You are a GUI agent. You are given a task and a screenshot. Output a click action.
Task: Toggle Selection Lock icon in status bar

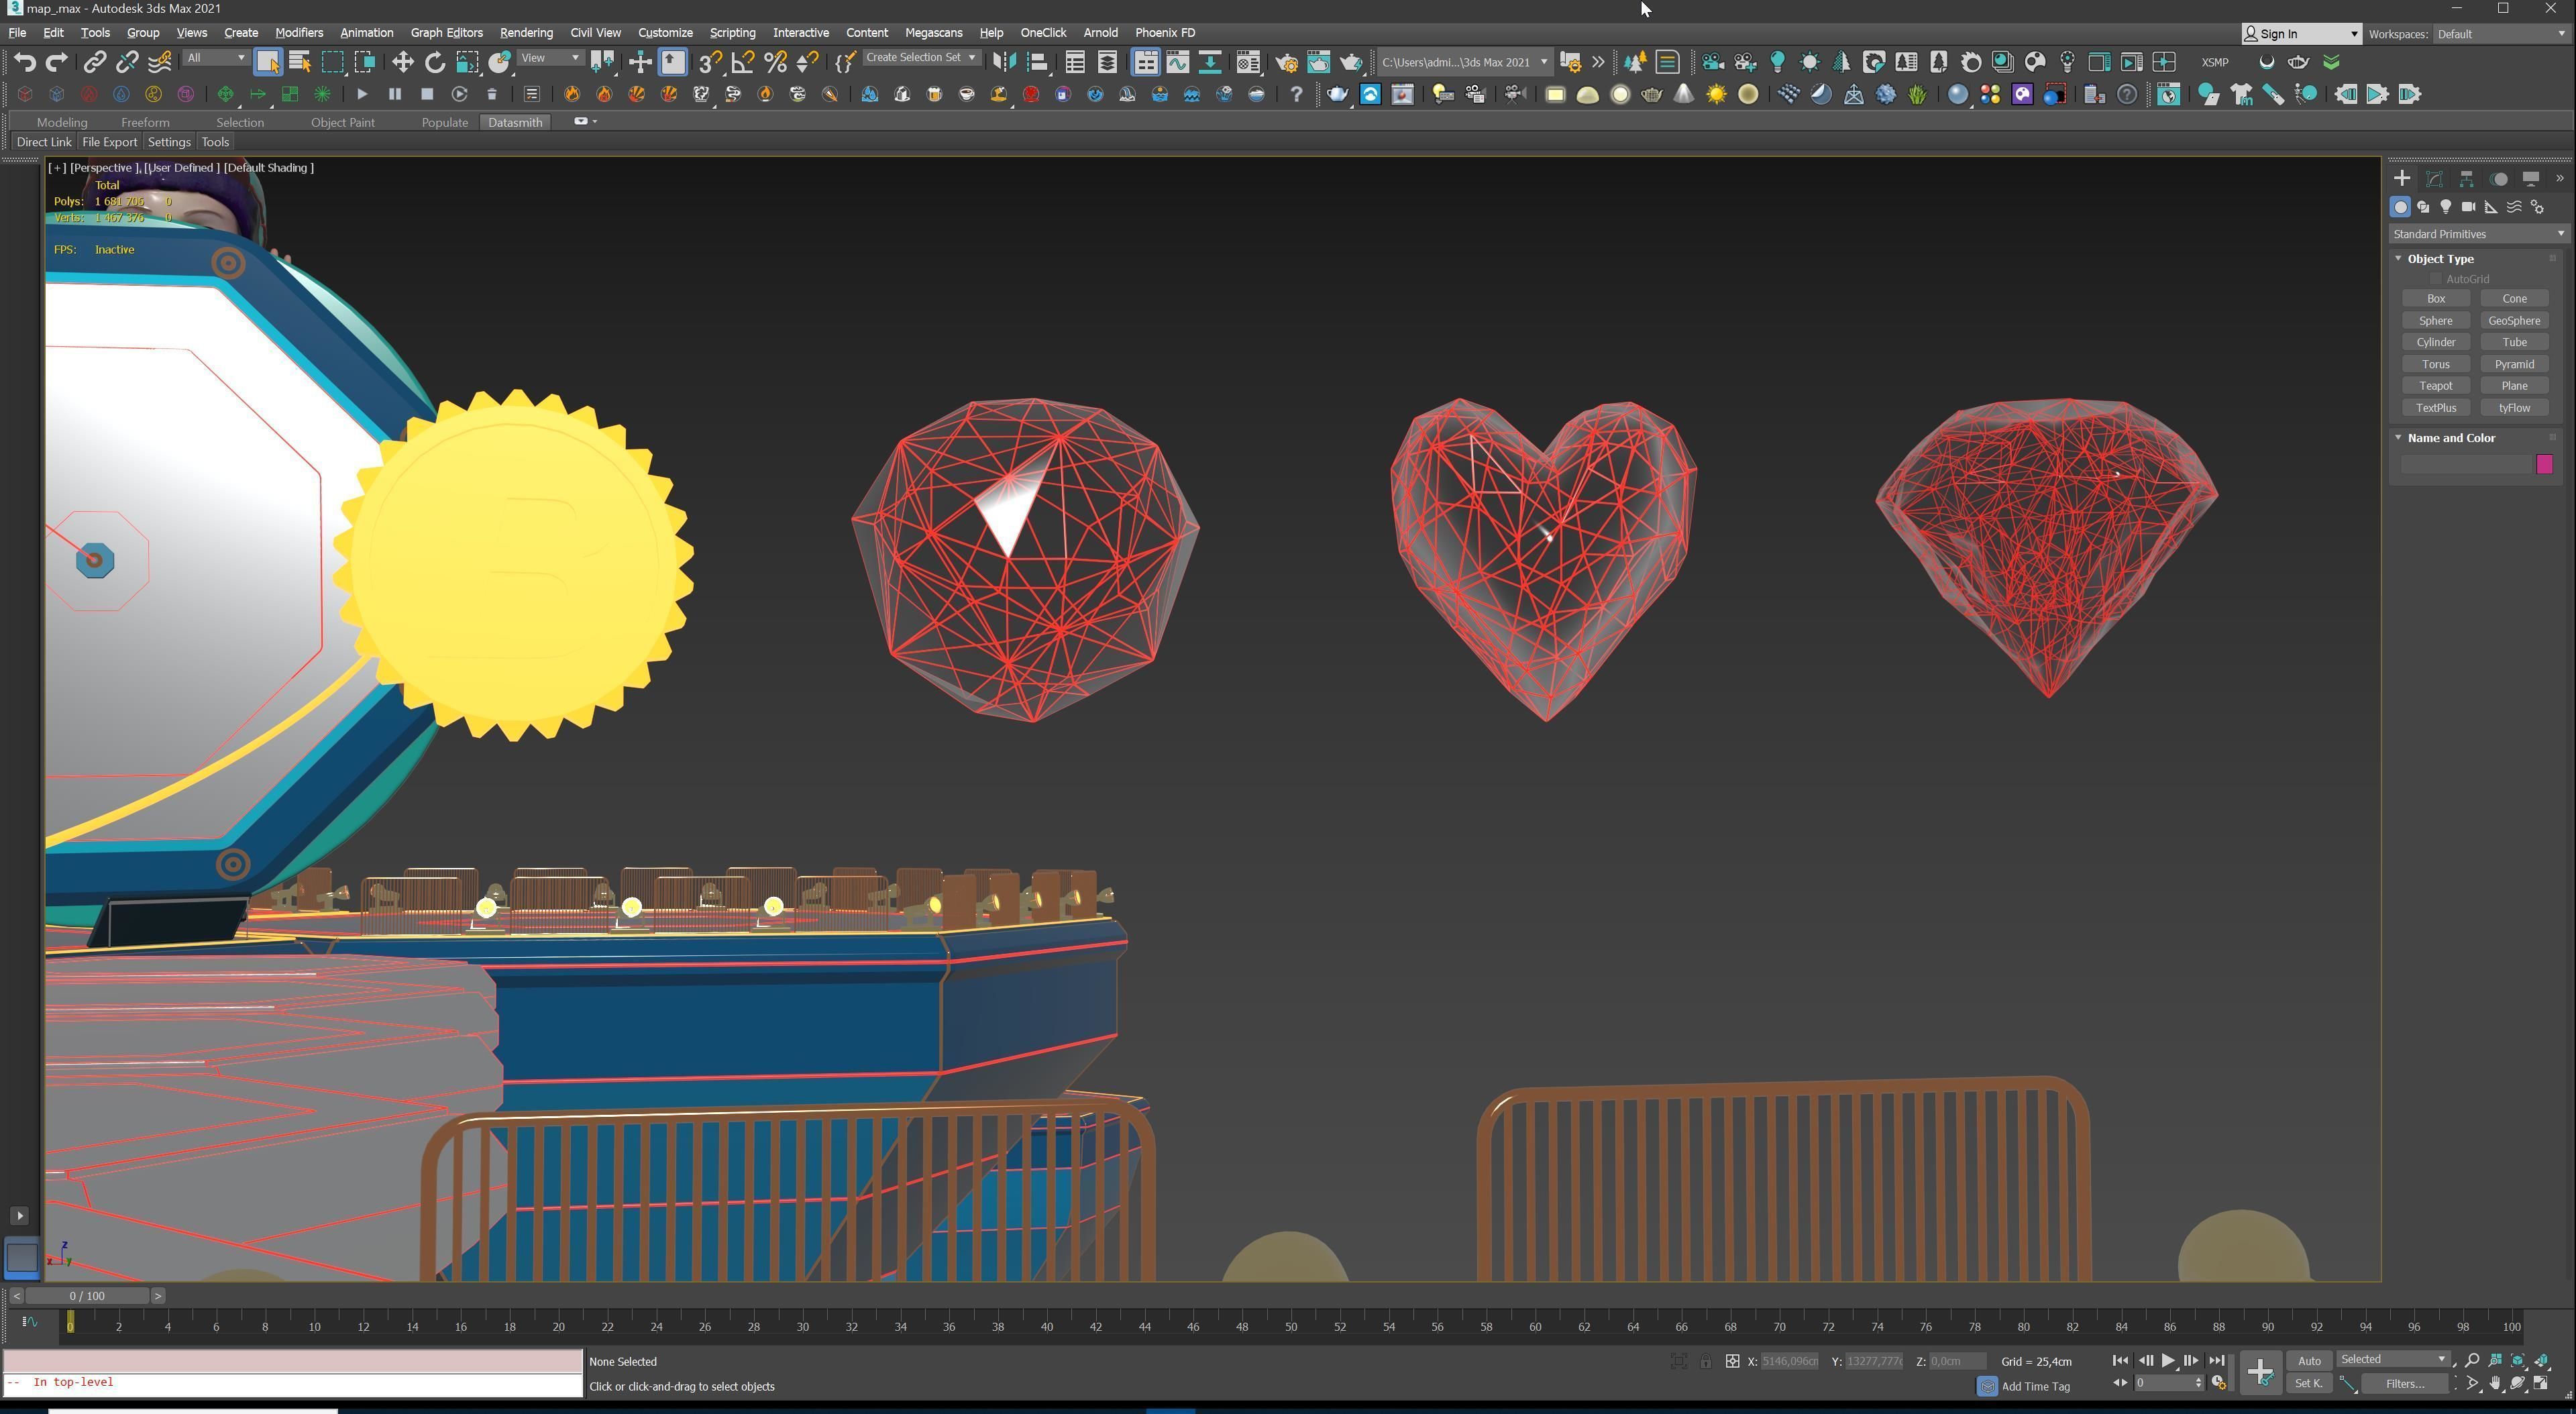coord(1706,1361)
